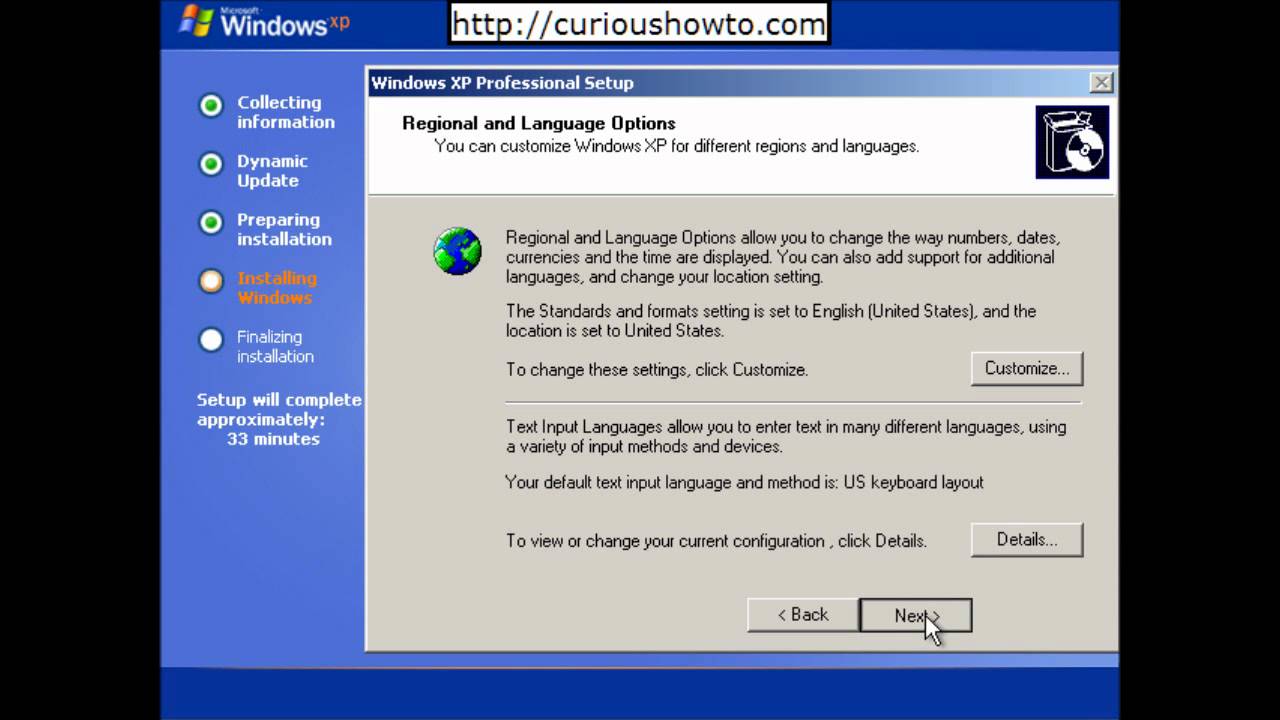Click the '33 minutes' remaining time text

[x=273, y=439]
